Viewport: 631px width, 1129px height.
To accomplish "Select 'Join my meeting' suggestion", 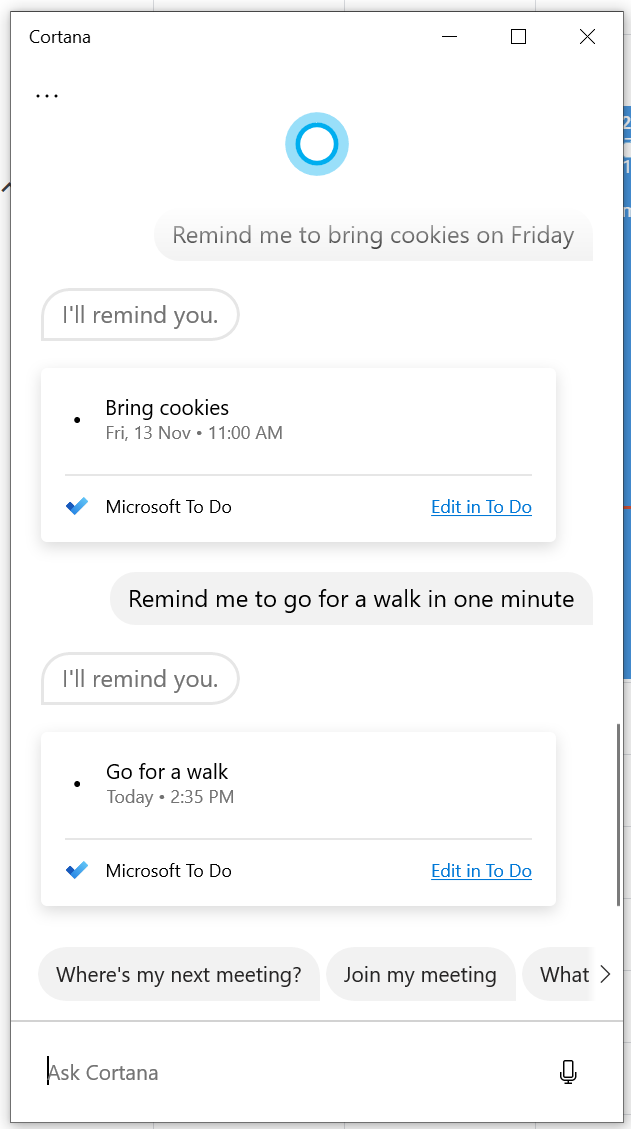I will click(x=420, y=975).
